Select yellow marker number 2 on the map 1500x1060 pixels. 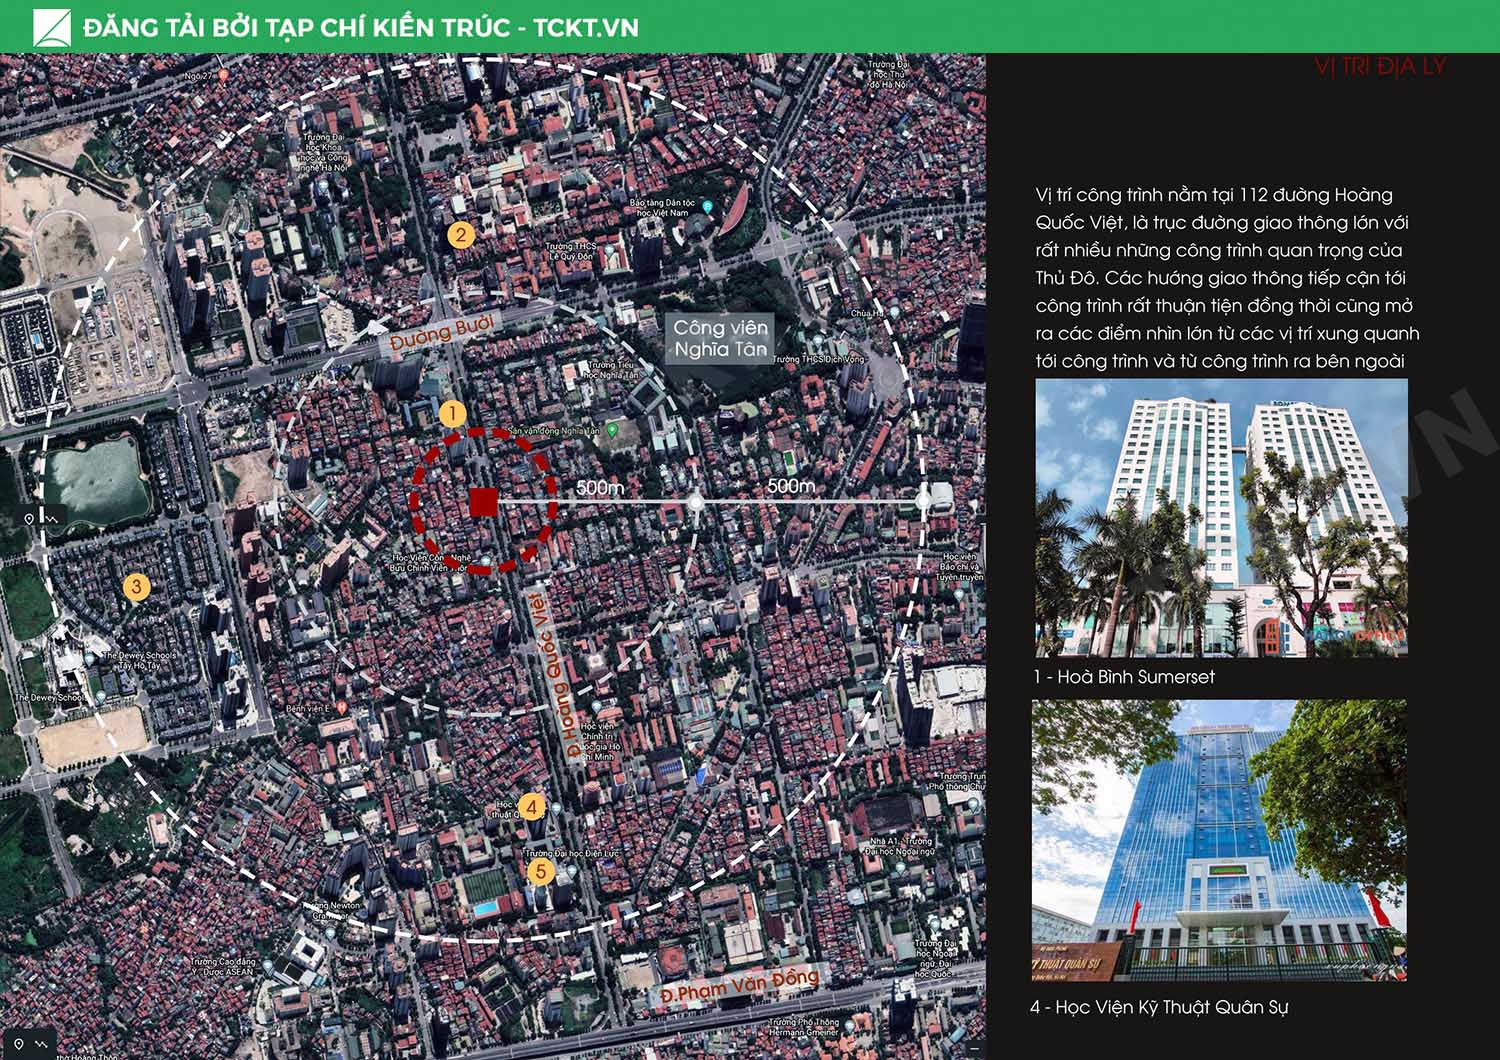(x=460, y=236)
